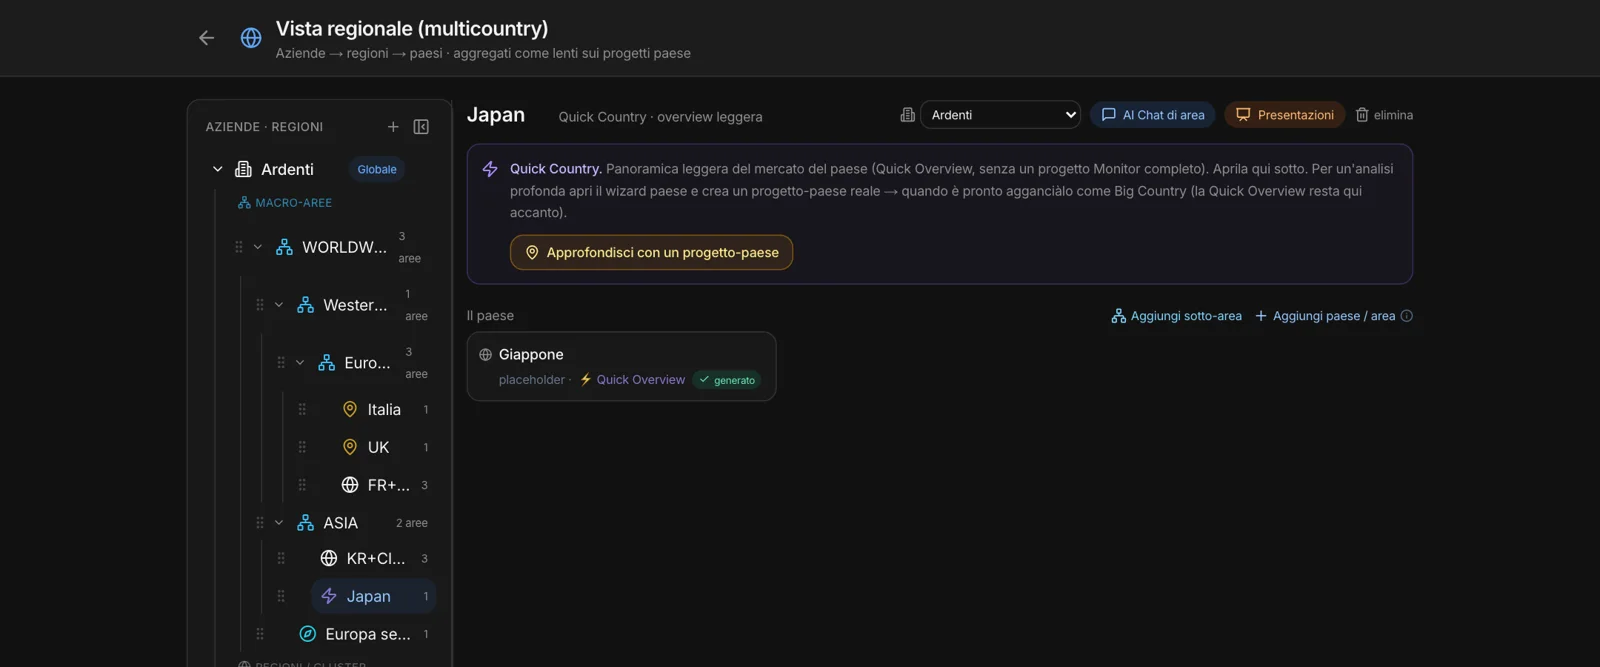This screenshot has width=1600, height=667.
Task: Select the Japan quick country node
Action: (373, 596)
